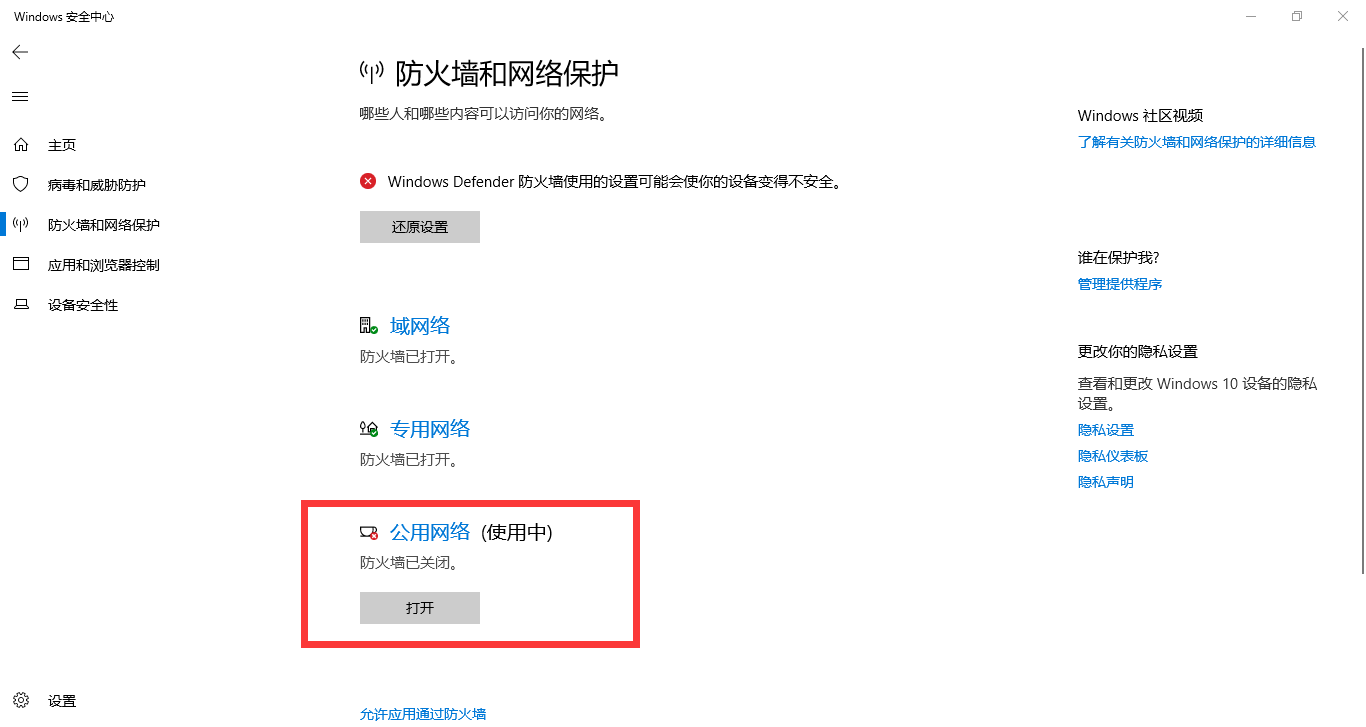1366x727 pixels.
Task: Open 域网络 firewall settings
Action: click(x=420, y=326)
